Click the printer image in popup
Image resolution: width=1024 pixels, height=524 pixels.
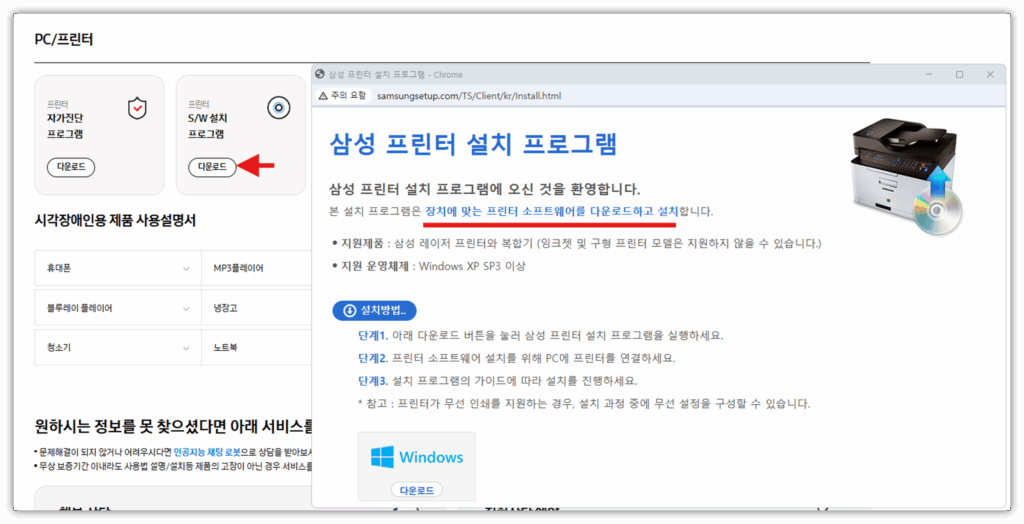pos(908,174)
